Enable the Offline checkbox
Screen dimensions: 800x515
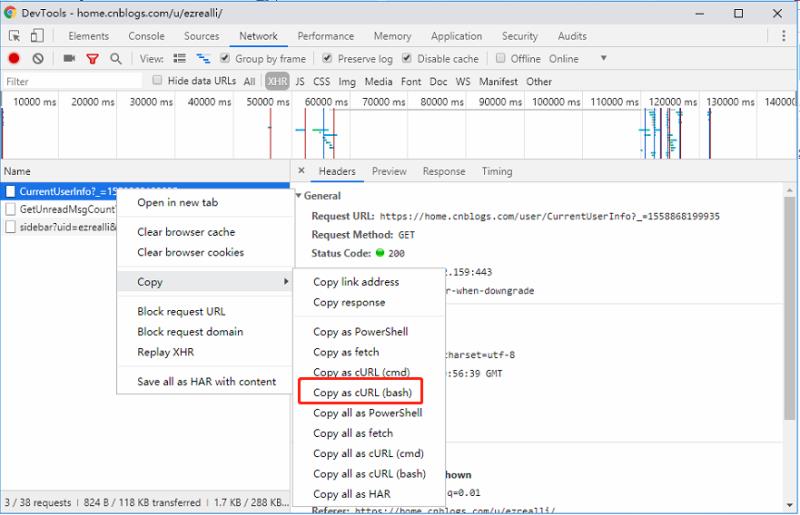pos(501,59)
